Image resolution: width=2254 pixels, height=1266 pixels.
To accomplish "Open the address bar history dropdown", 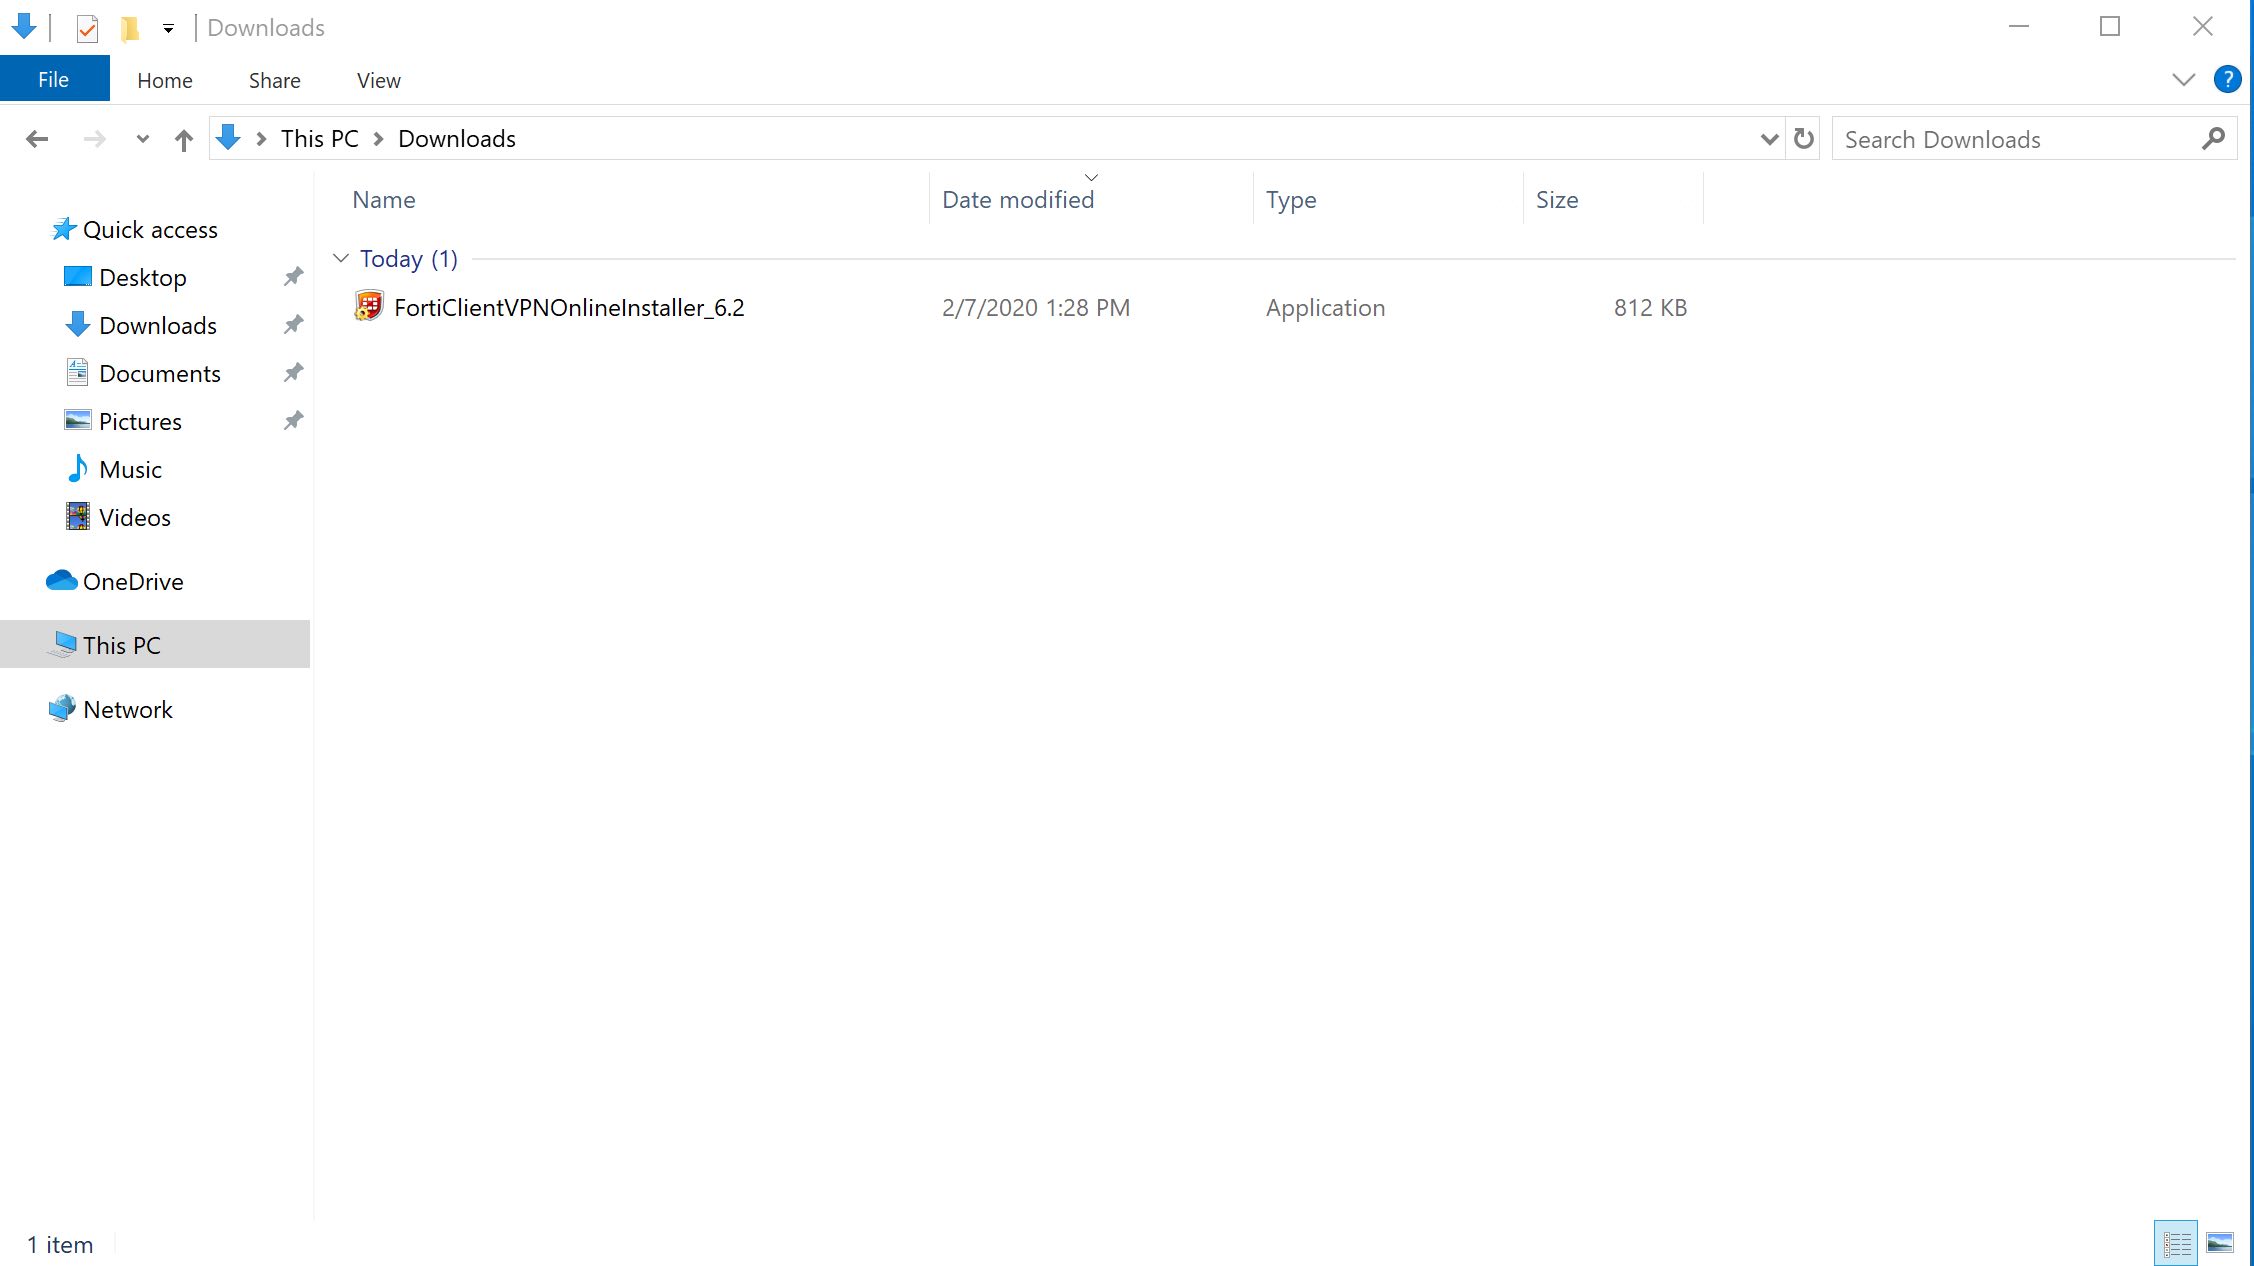I will [1769, 139].
